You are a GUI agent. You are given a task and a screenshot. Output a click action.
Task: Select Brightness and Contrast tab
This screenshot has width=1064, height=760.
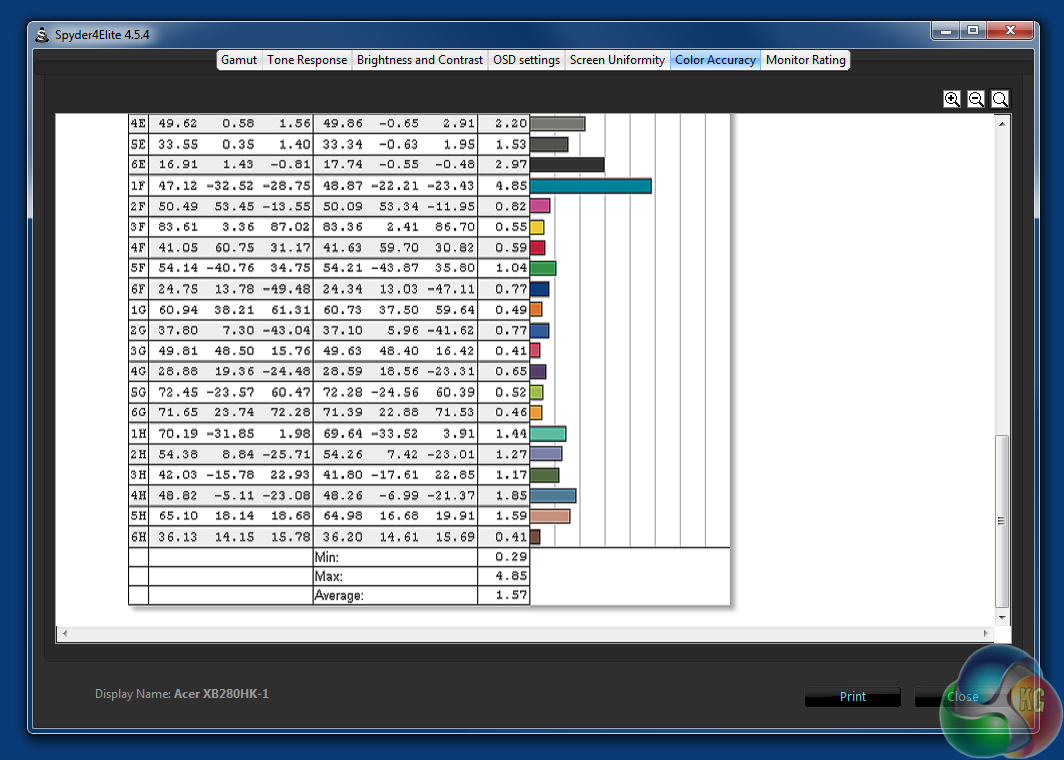tap(419, 60)
